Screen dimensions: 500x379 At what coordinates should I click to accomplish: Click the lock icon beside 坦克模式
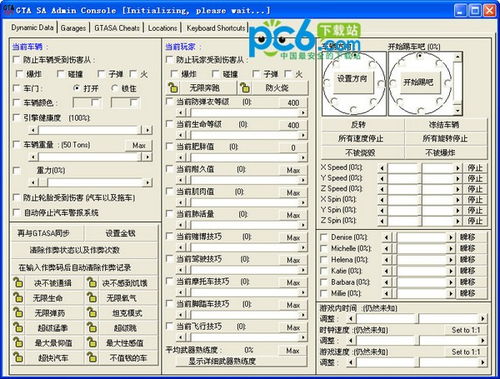coord(92,313)
